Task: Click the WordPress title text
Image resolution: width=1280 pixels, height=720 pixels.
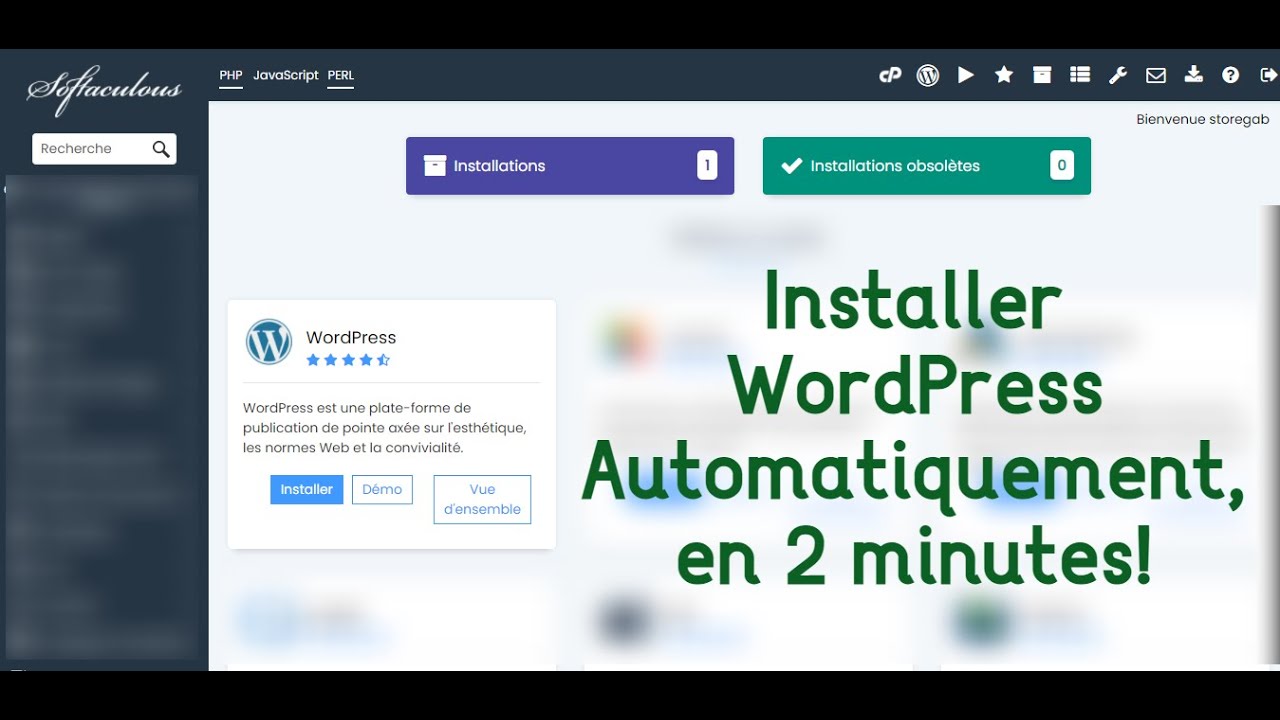Action: click(351, 337)
